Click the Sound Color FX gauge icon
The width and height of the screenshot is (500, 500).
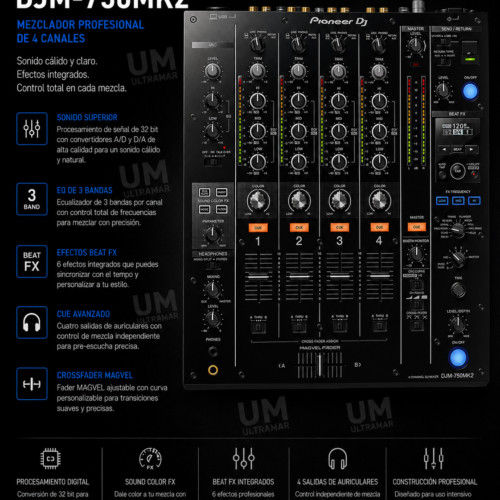pyautogui.click(x=150, y=459)
